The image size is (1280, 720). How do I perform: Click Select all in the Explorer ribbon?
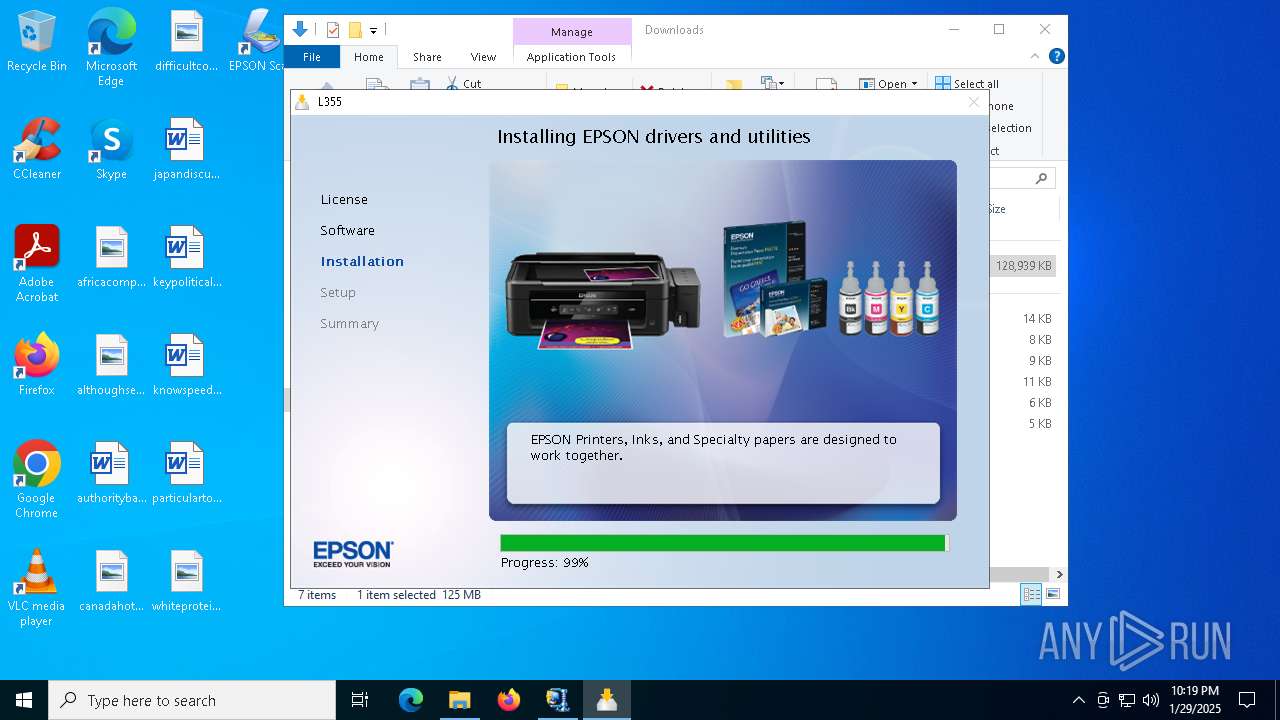click(967, 84)
